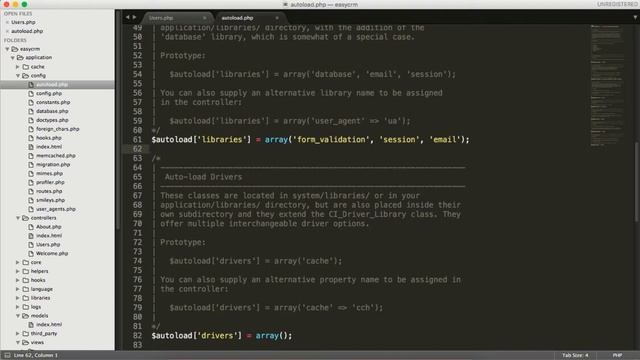
Task: Expand the core folder
Action: click(18, 262)
